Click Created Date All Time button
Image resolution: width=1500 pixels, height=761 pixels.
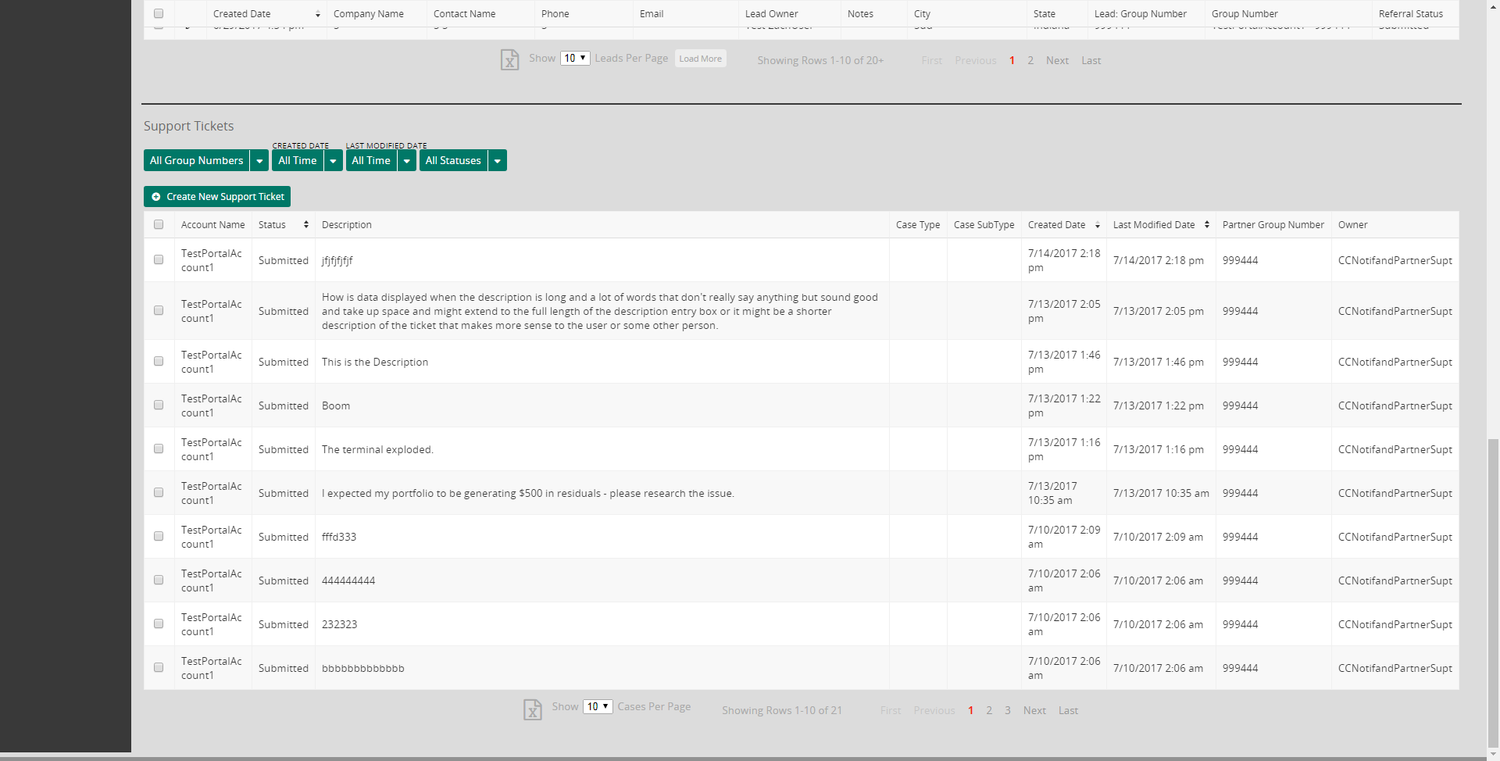pyautogui.click(x=297, y=160)
